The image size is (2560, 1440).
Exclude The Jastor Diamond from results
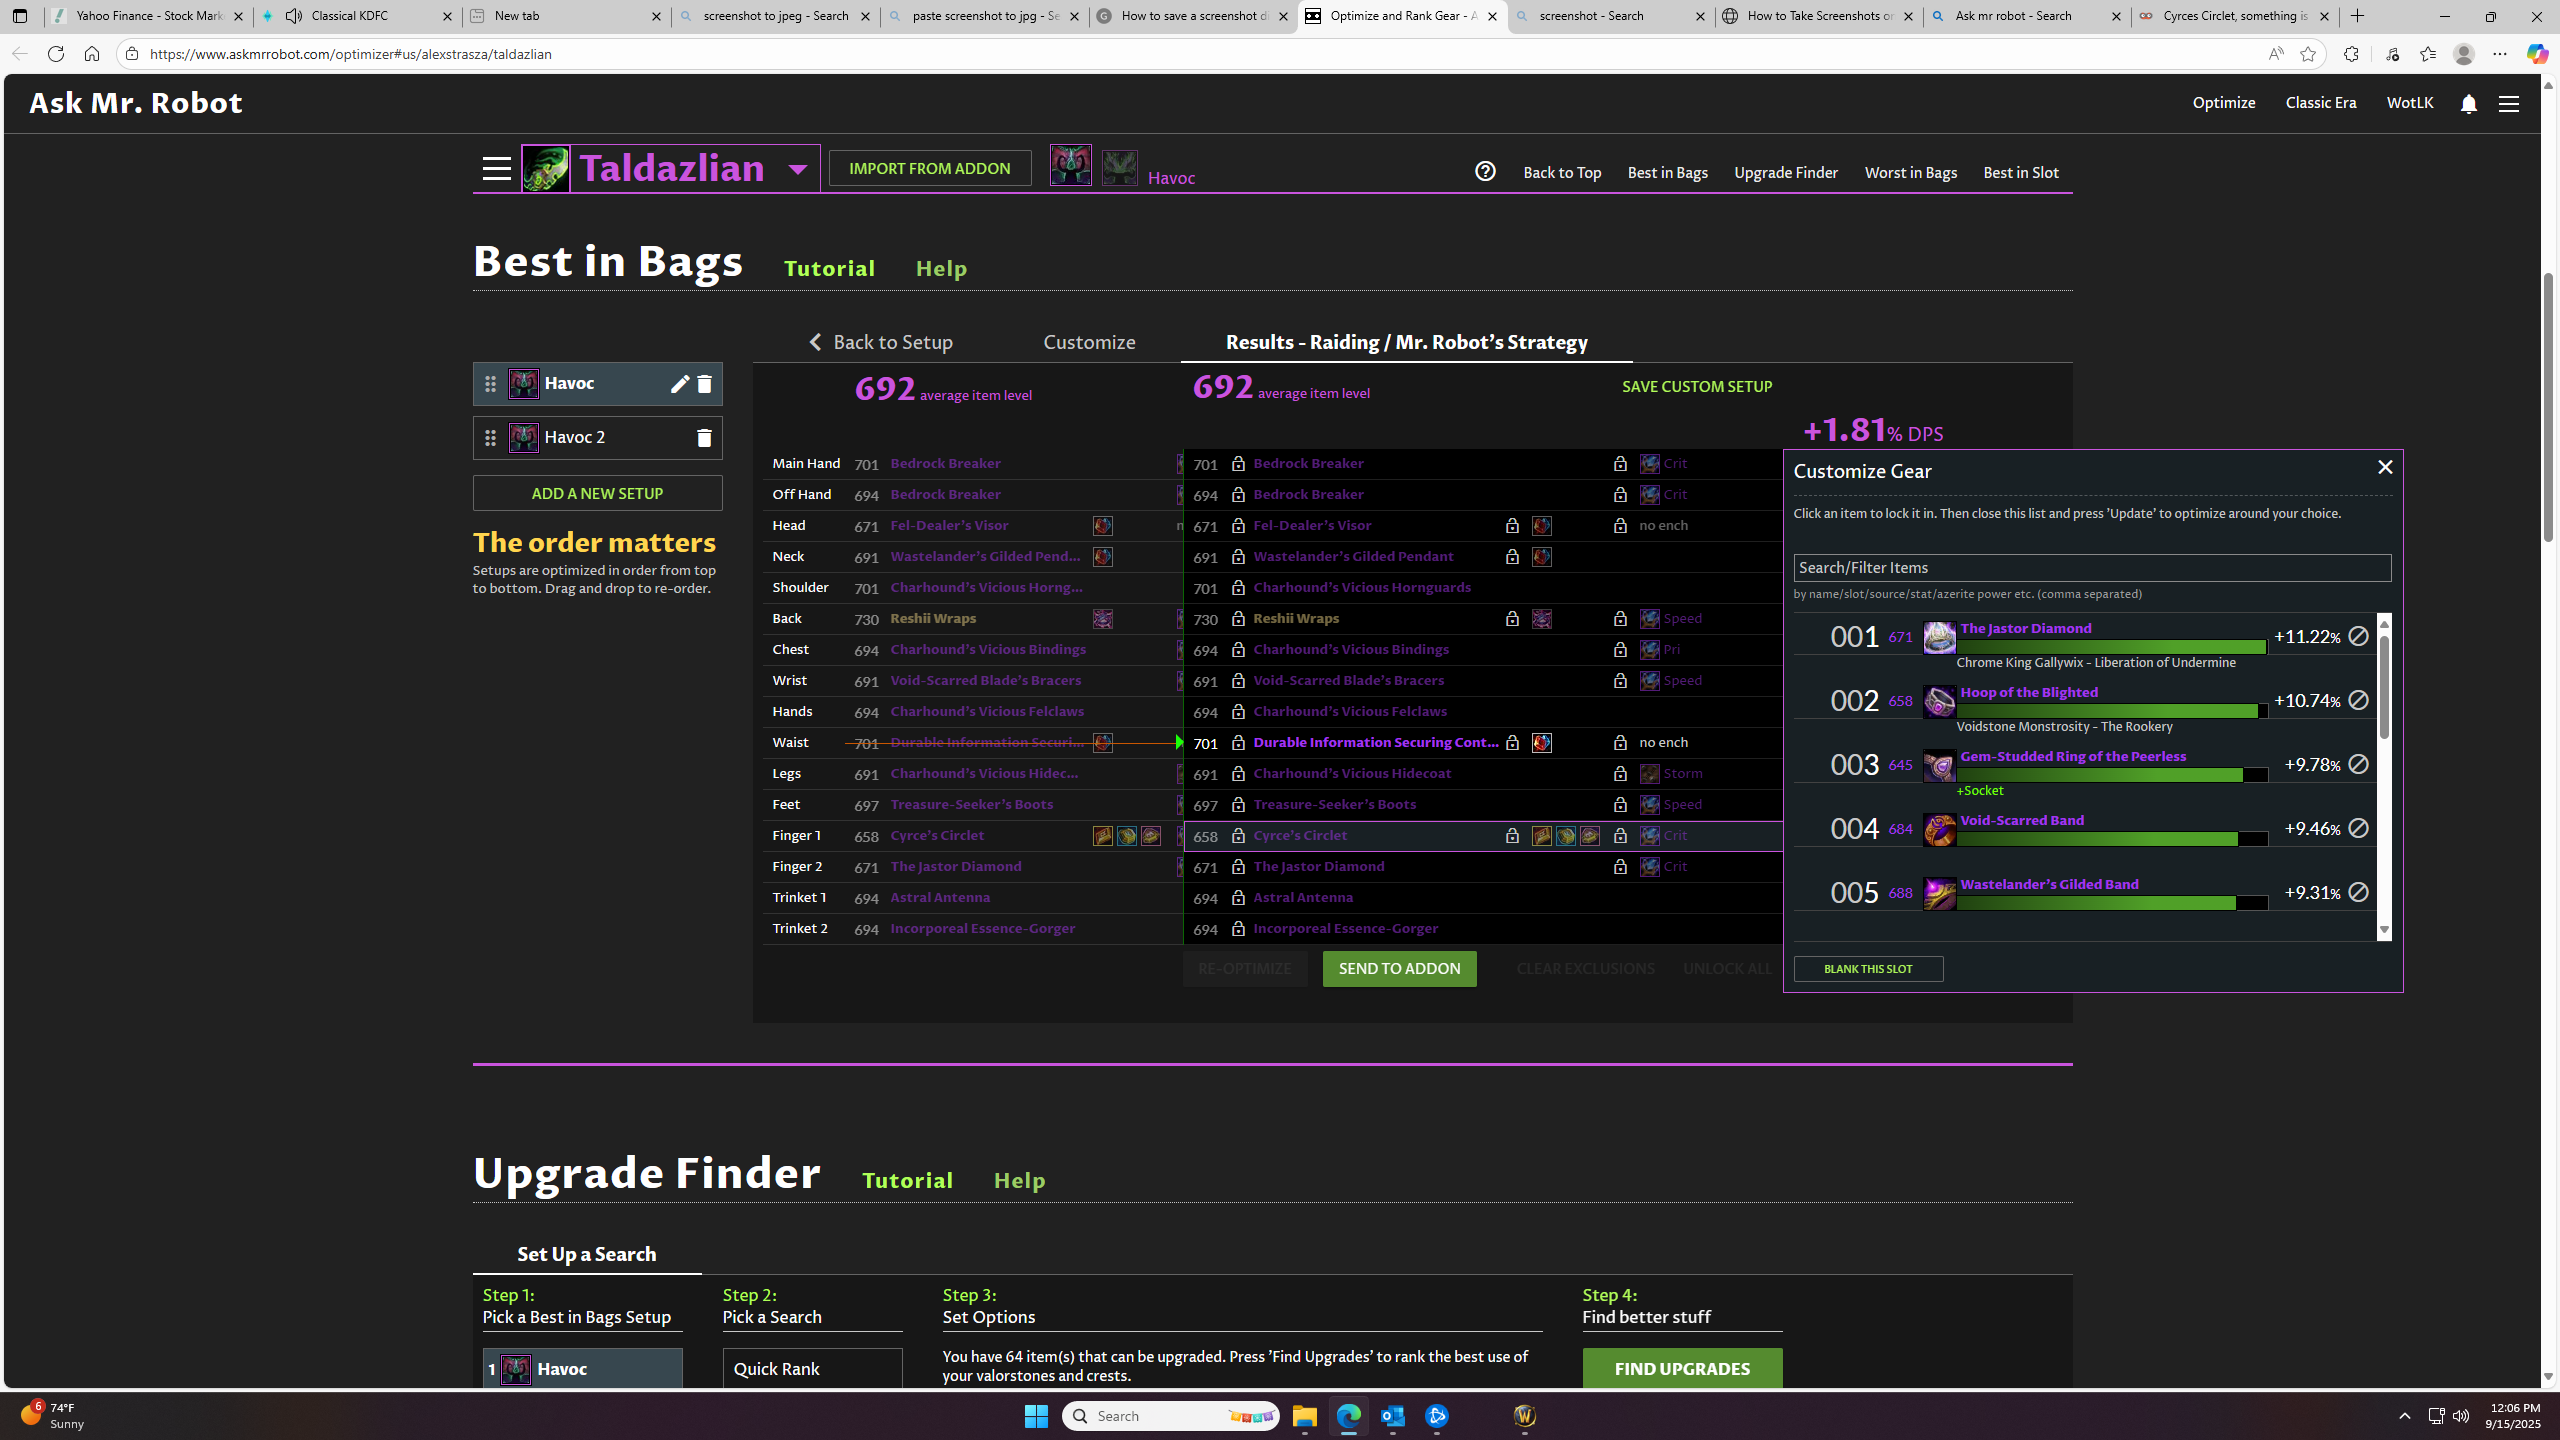pyautogui.click(x=2358, y=637)
